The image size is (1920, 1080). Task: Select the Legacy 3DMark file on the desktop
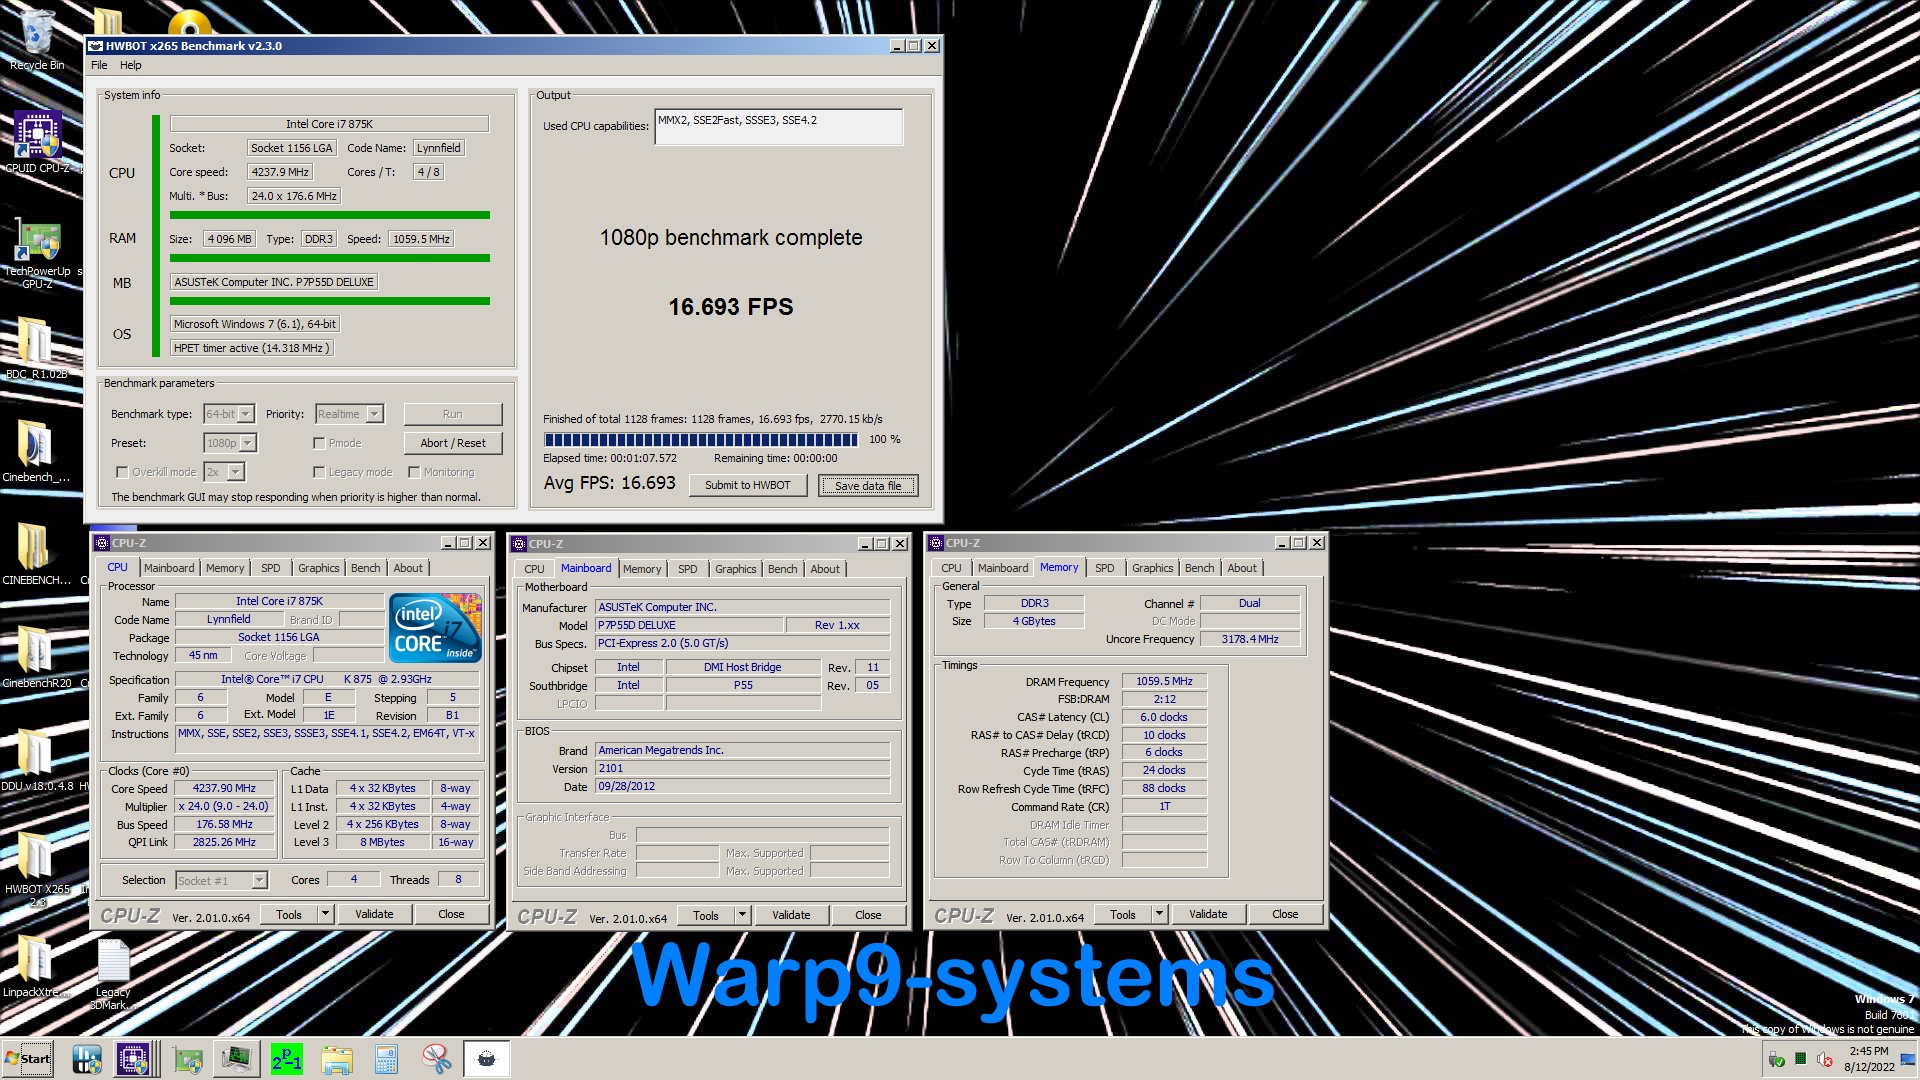[x=113, y=975]
